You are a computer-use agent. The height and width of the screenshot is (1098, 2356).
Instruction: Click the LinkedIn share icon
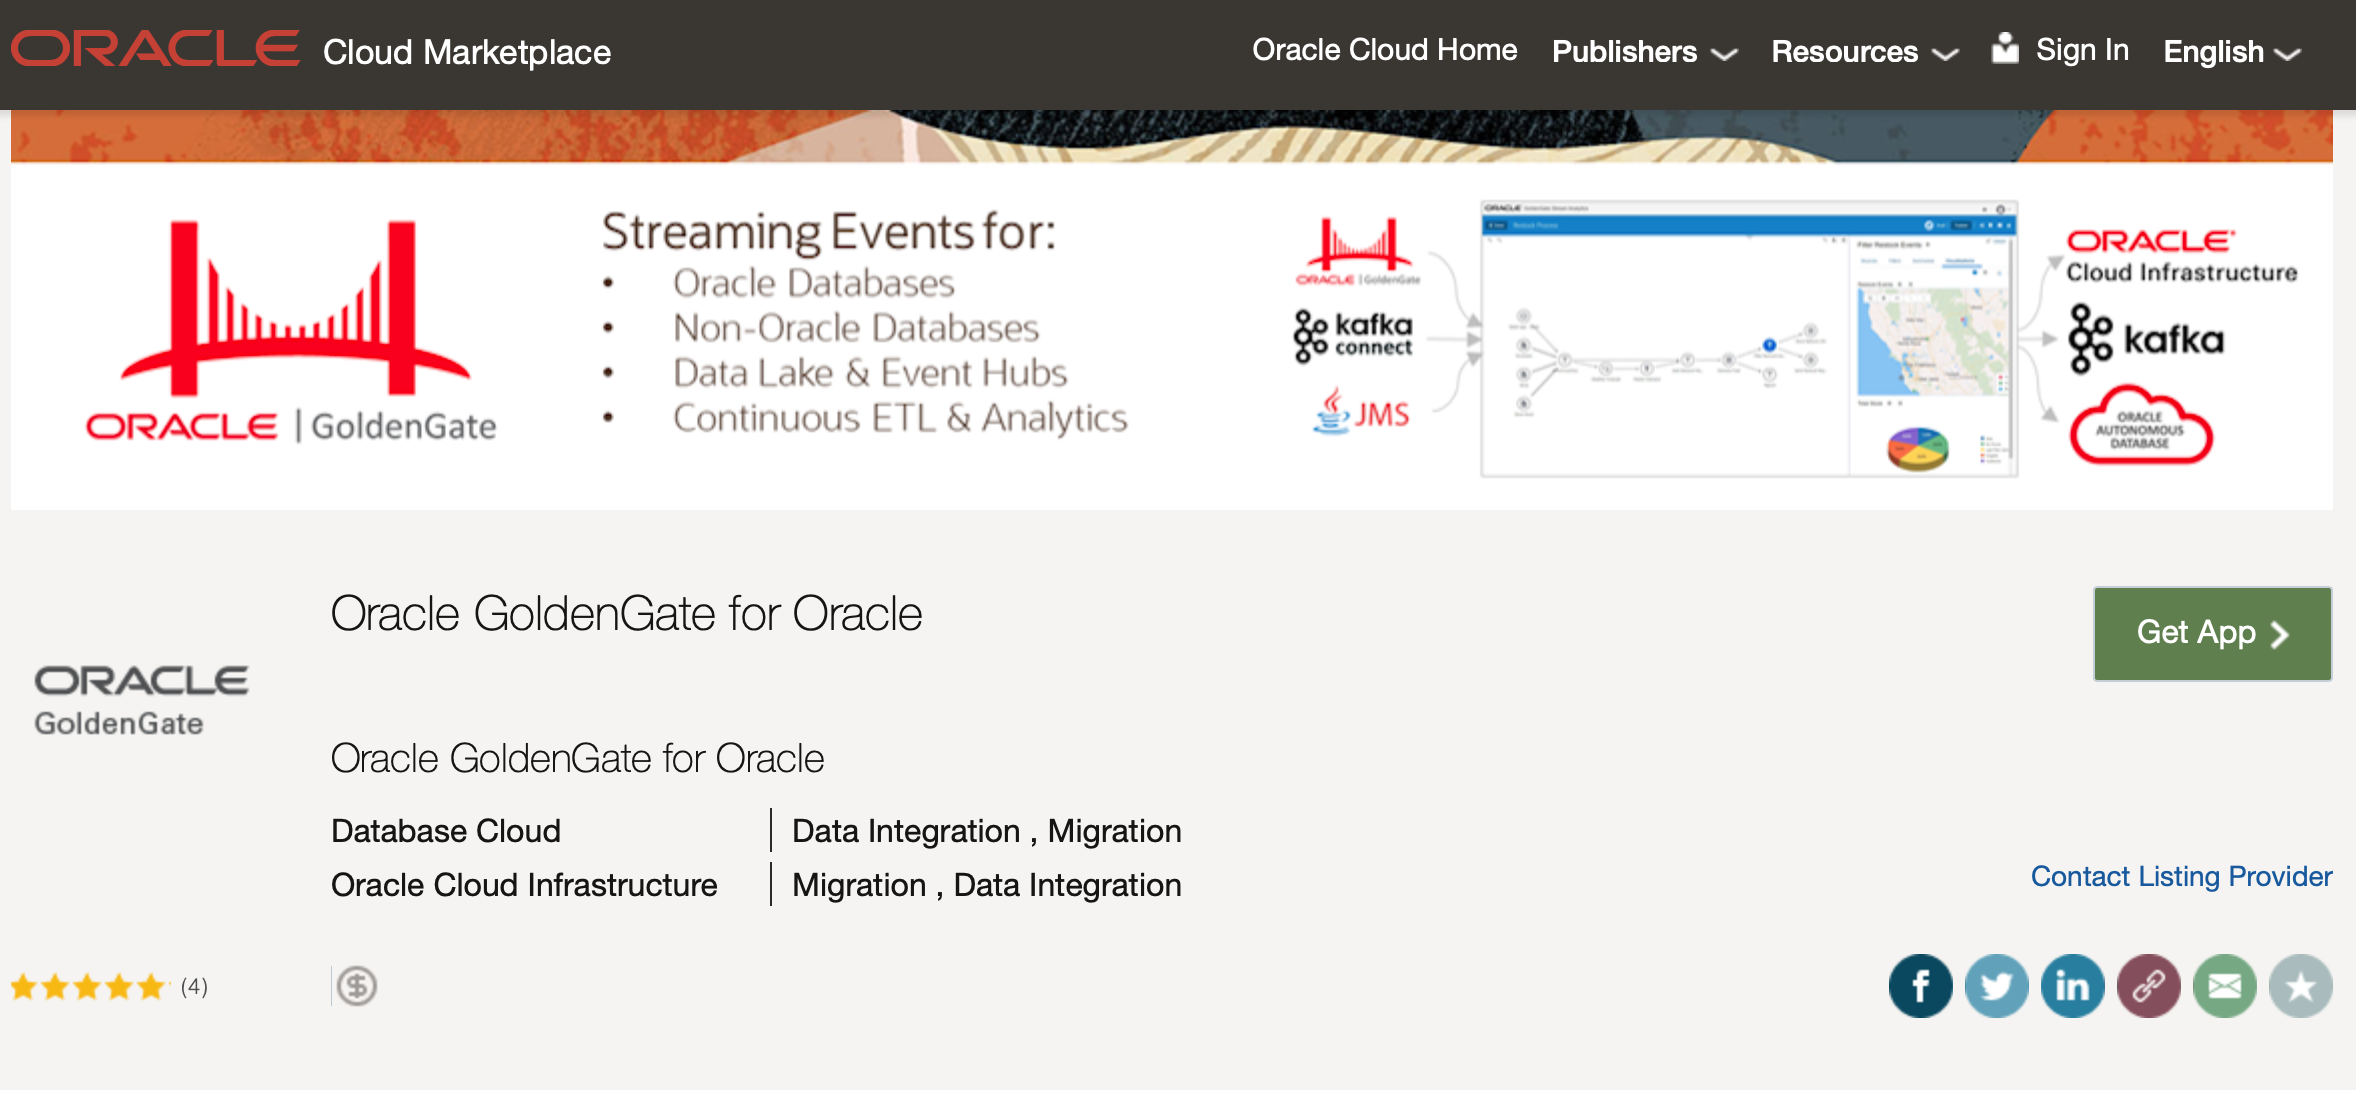(2072, 986)
